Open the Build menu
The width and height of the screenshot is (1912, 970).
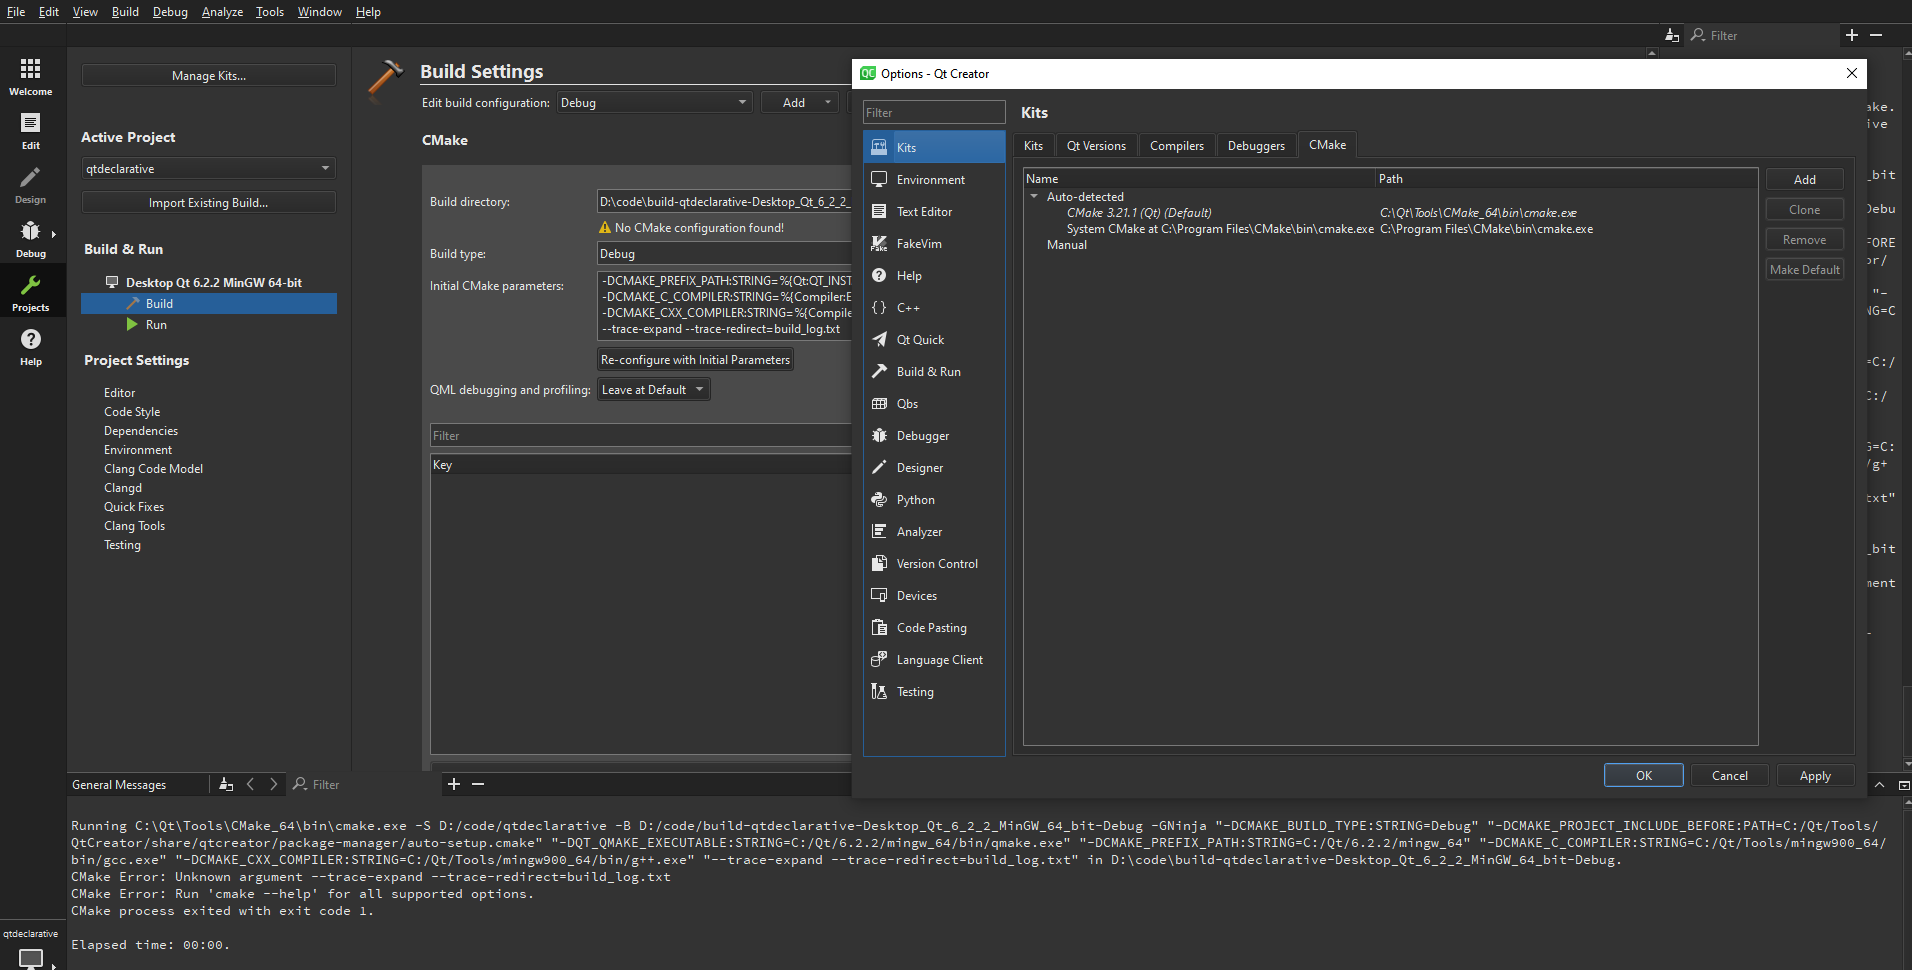pos(125,12)
